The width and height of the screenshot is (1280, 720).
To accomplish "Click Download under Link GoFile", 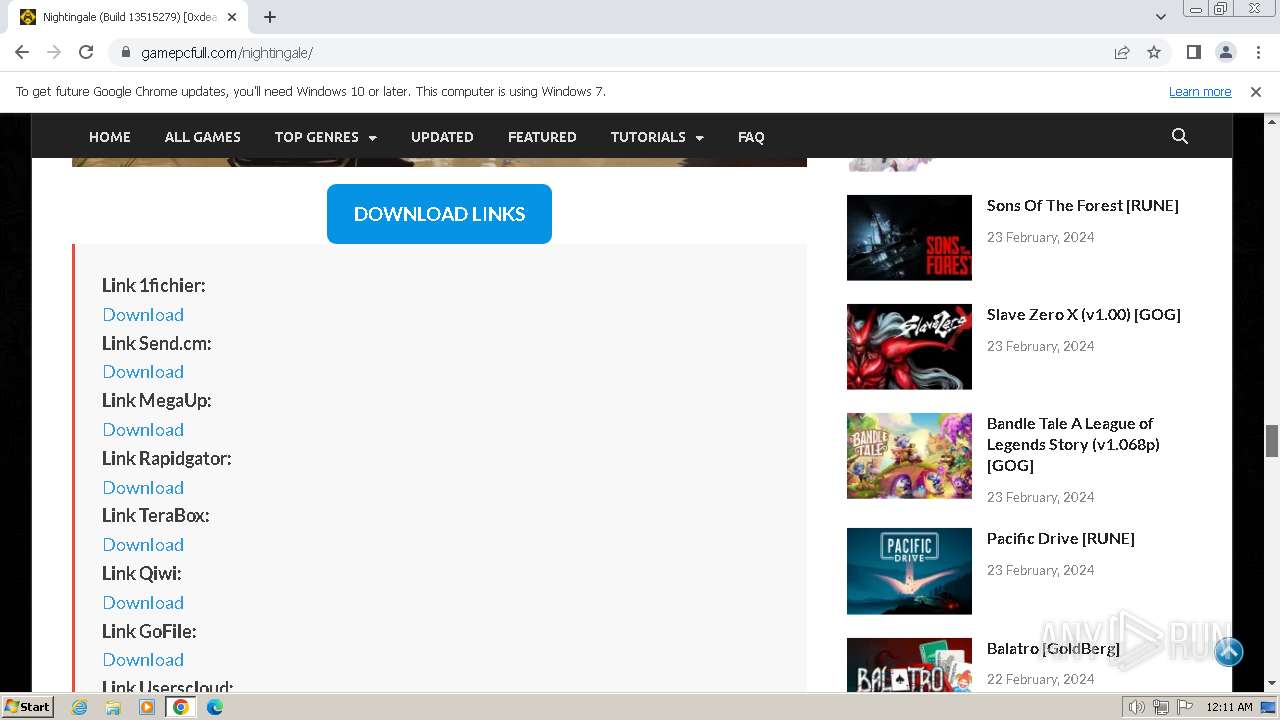I will click(143, 660).
